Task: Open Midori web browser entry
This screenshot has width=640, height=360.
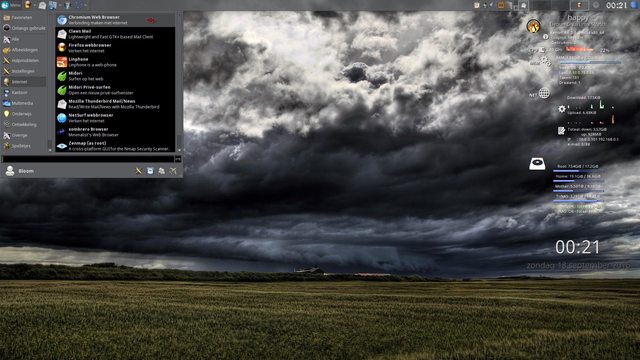Action: tap(116, 76)
